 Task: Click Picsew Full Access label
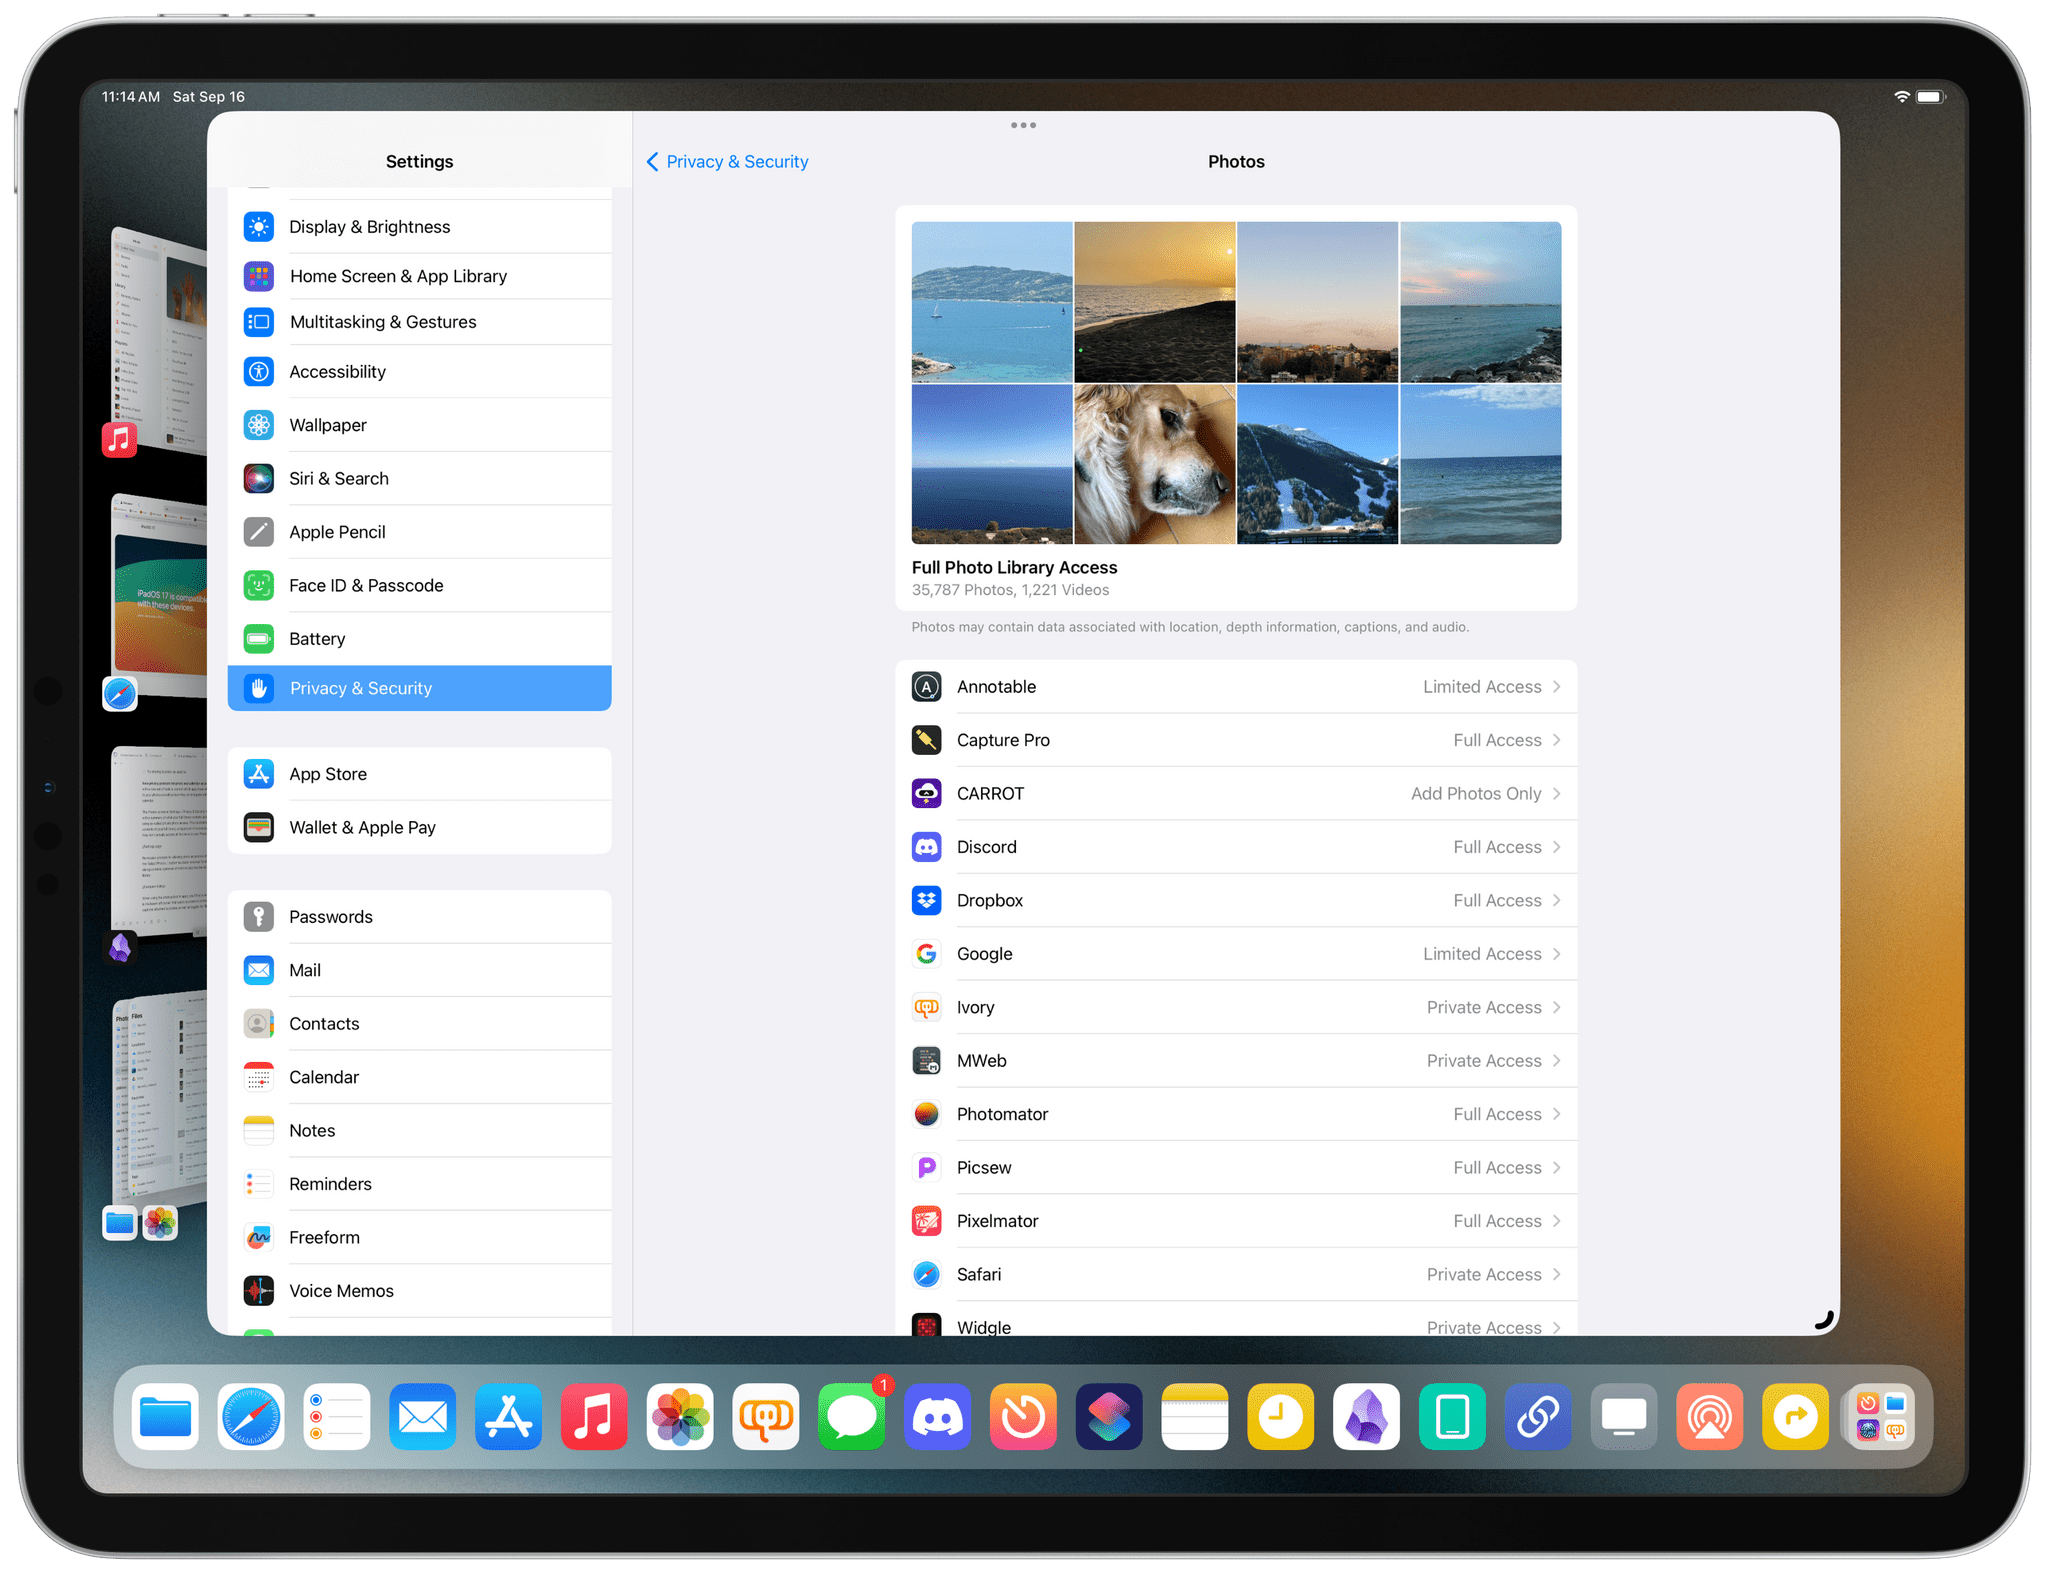click(1497, 1168)
